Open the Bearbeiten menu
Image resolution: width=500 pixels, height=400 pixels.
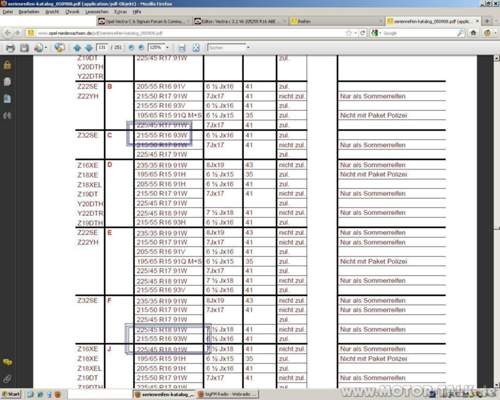[x=29, y=12]
